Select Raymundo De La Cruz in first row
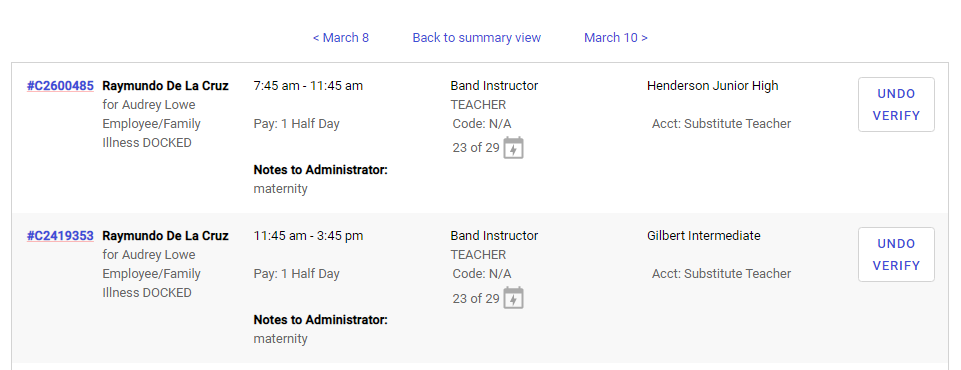The image size is (961, 370). (165, 86)
